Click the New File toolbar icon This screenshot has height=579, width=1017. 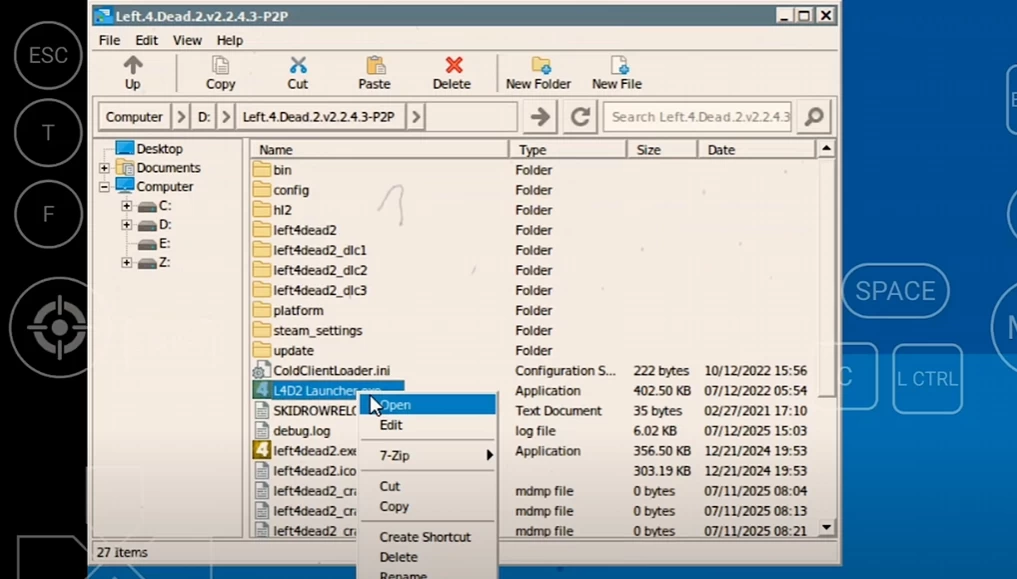click(x=617, y=66)
